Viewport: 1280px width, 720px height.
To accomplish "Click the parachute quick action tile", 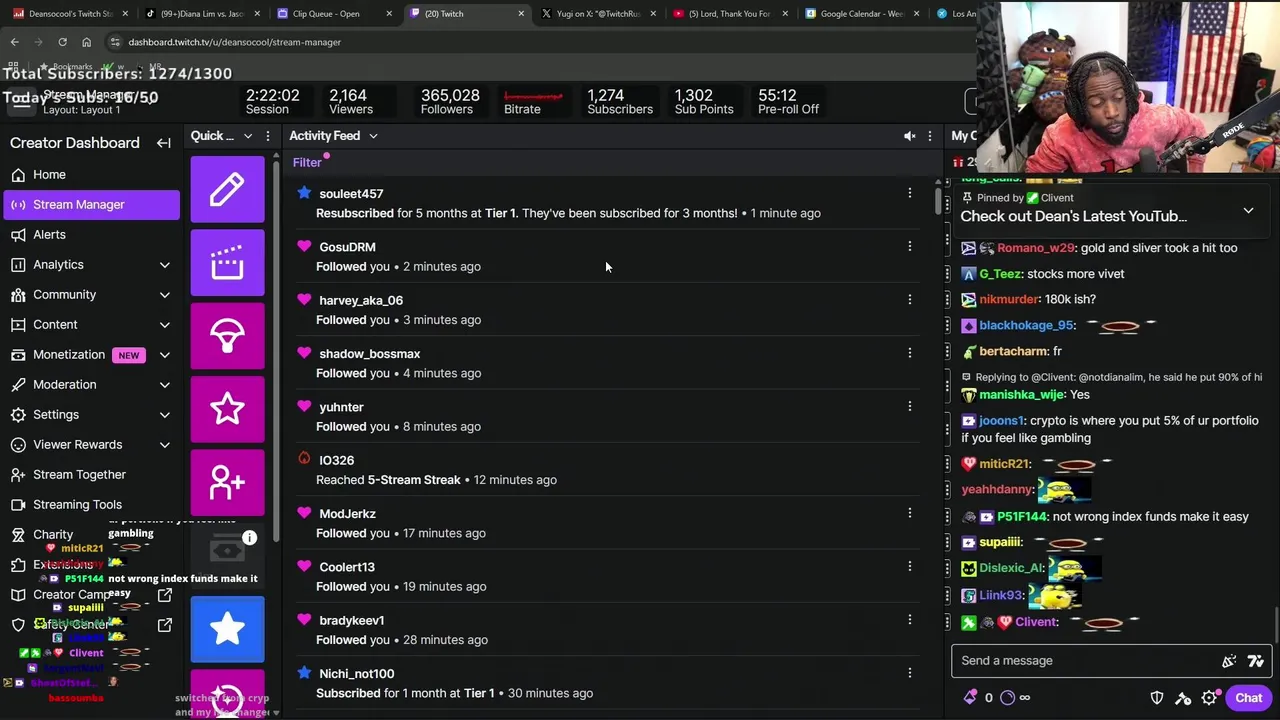I will pos(227,336).
